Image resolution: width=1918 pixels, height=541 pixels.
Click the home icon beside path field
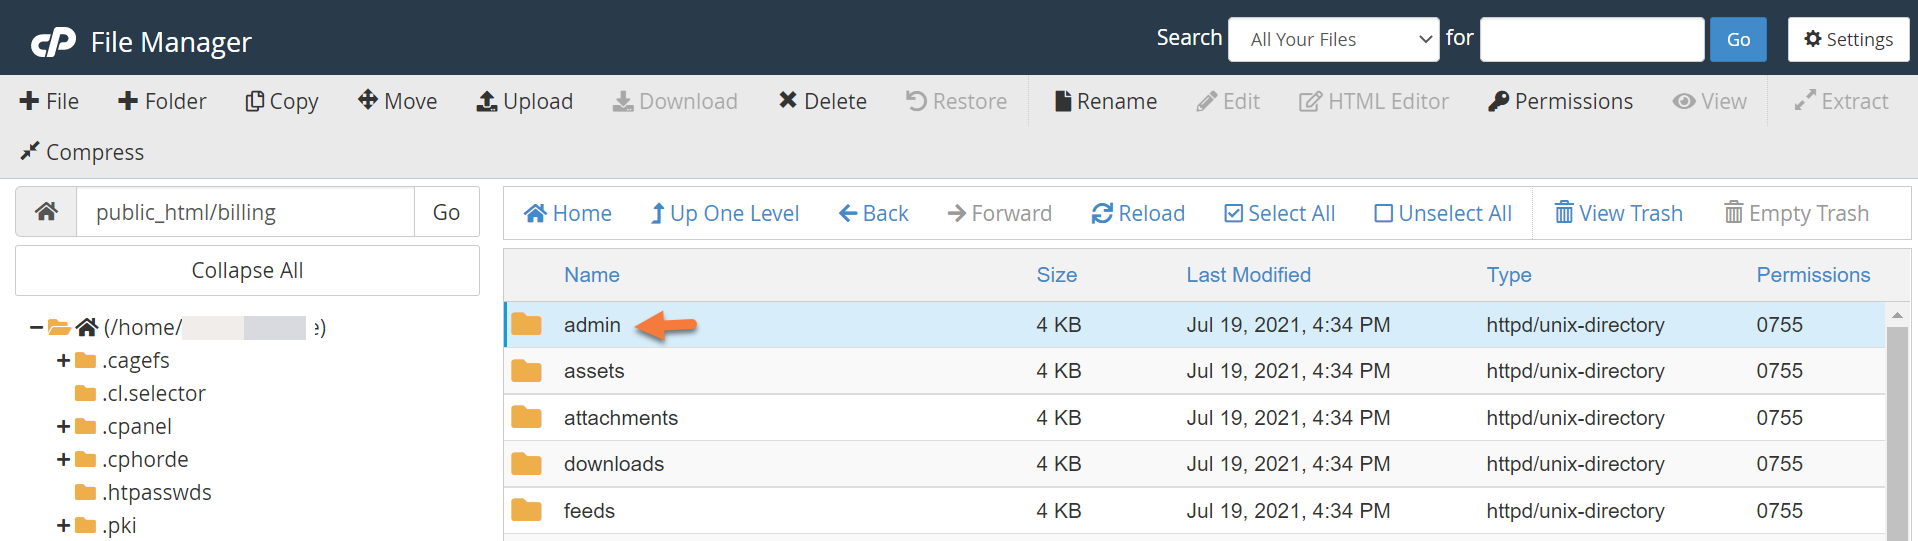(46, 212)
